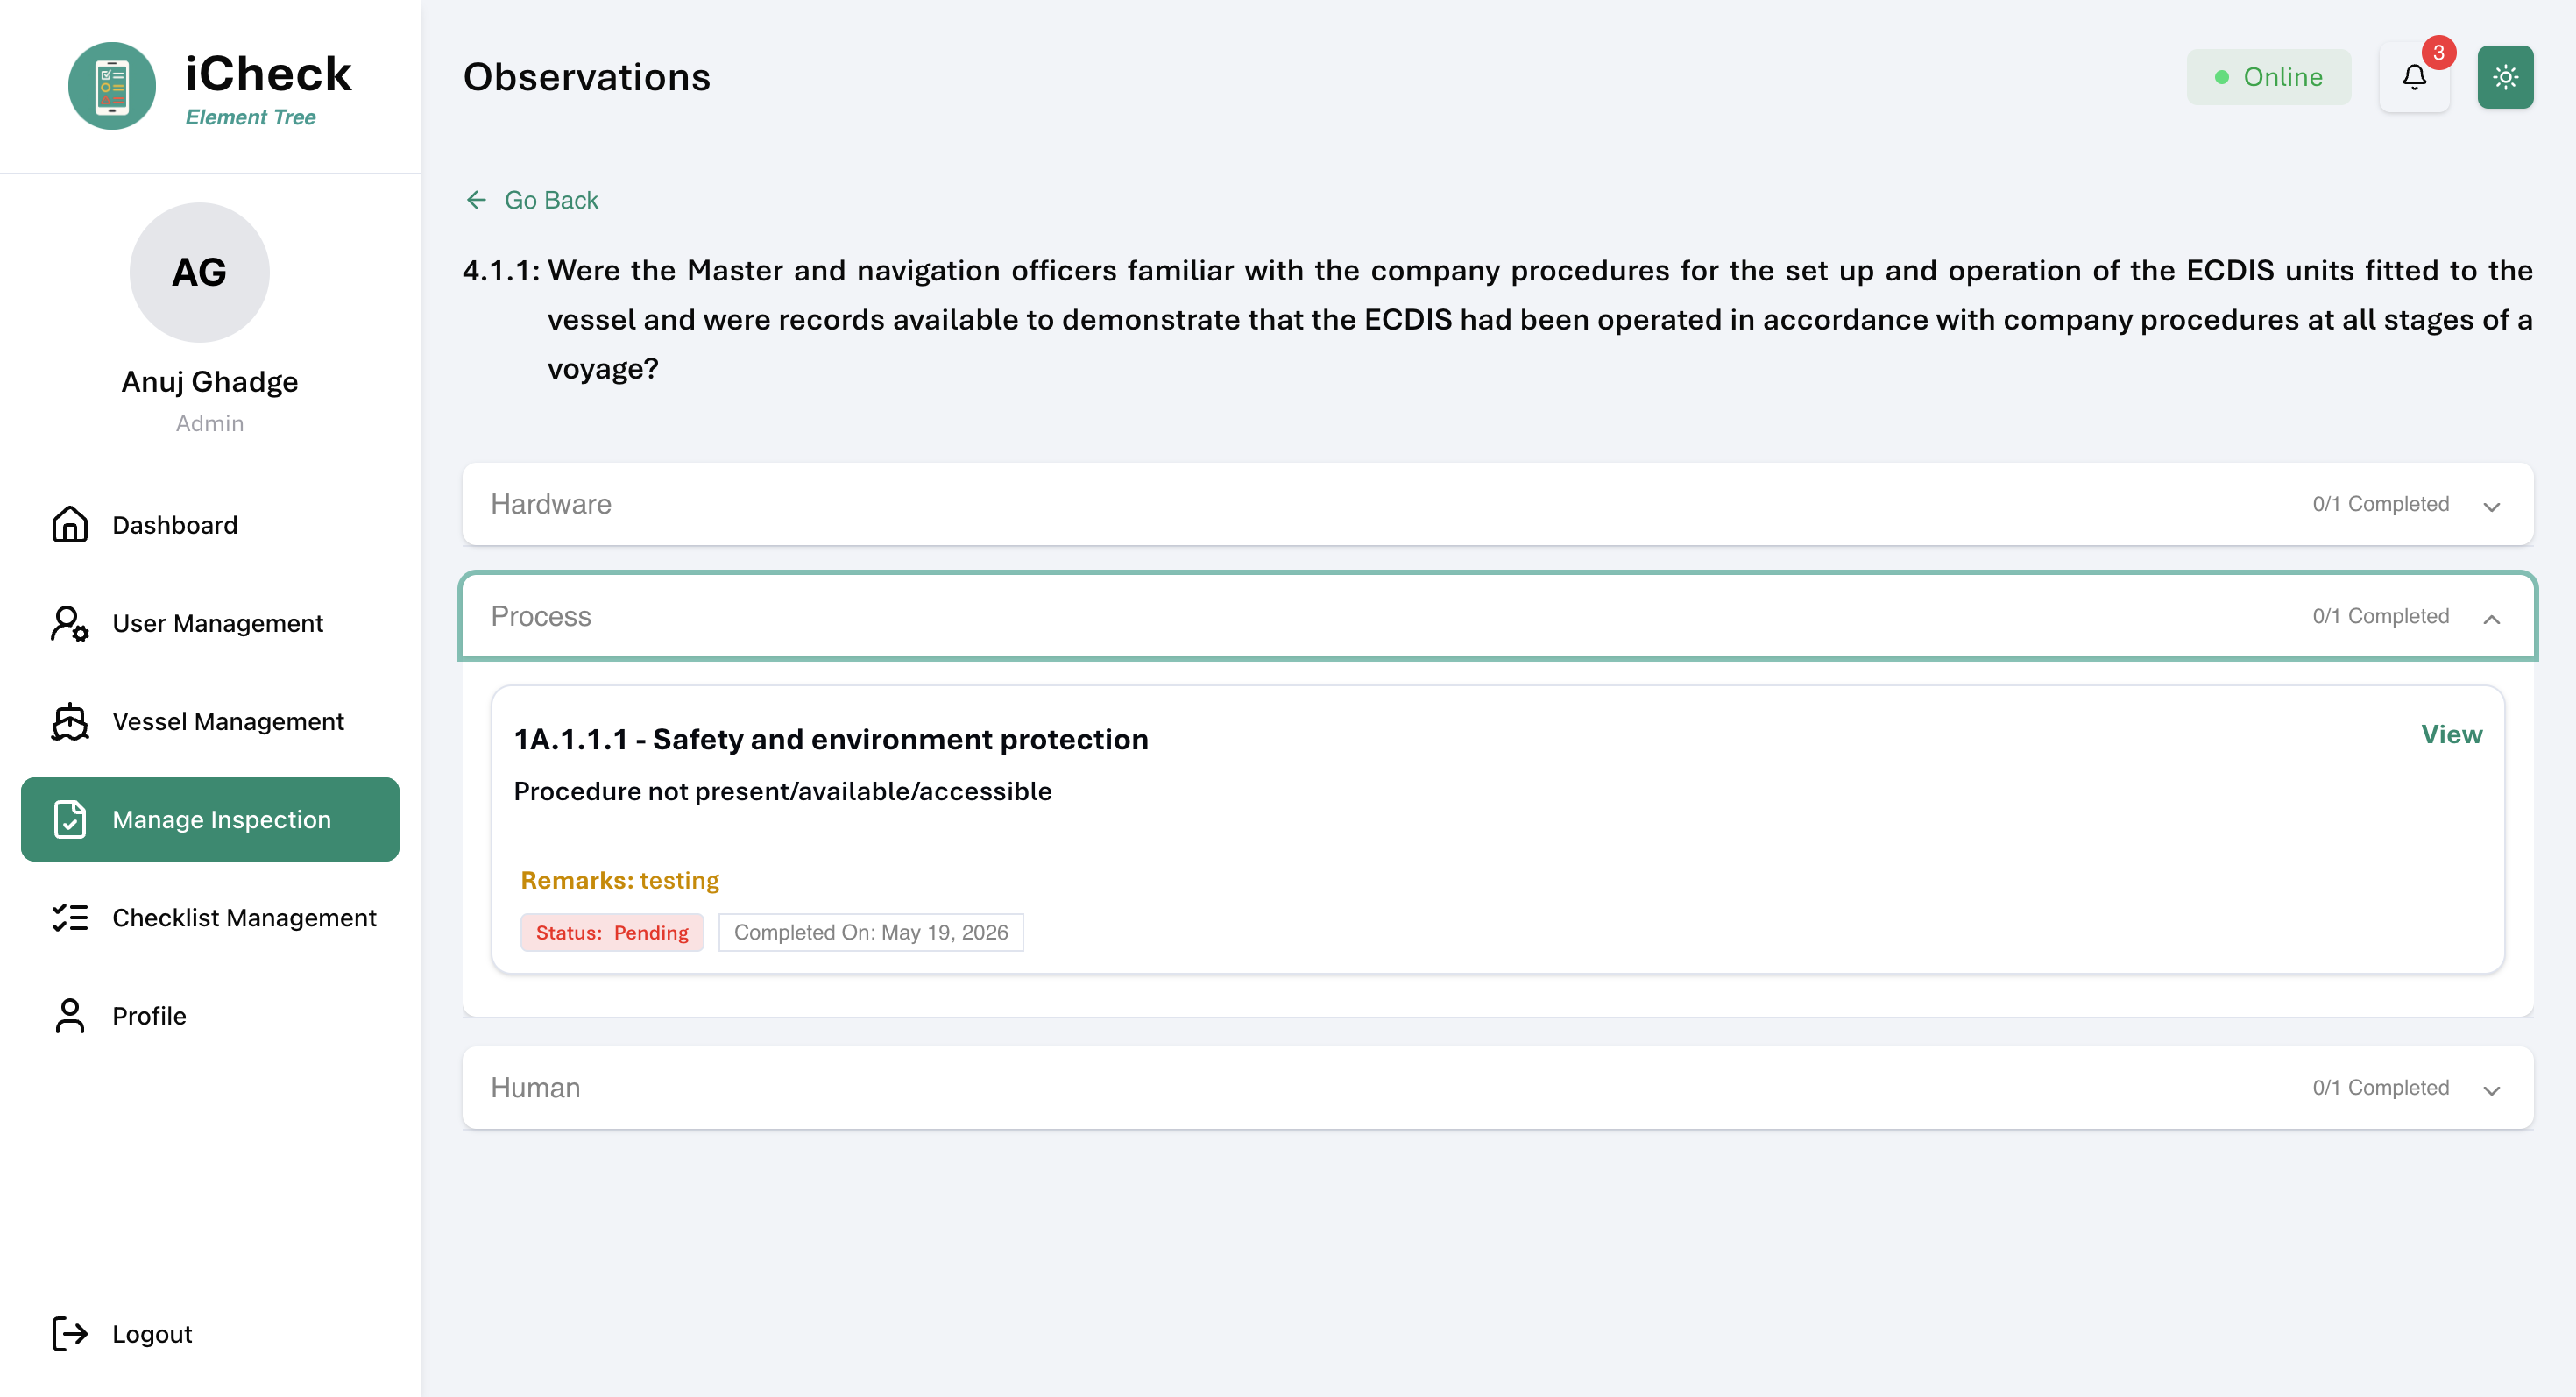Click the Checklist Management list icon
This screenshot has width=2576, height=1397.
(70, 917)
